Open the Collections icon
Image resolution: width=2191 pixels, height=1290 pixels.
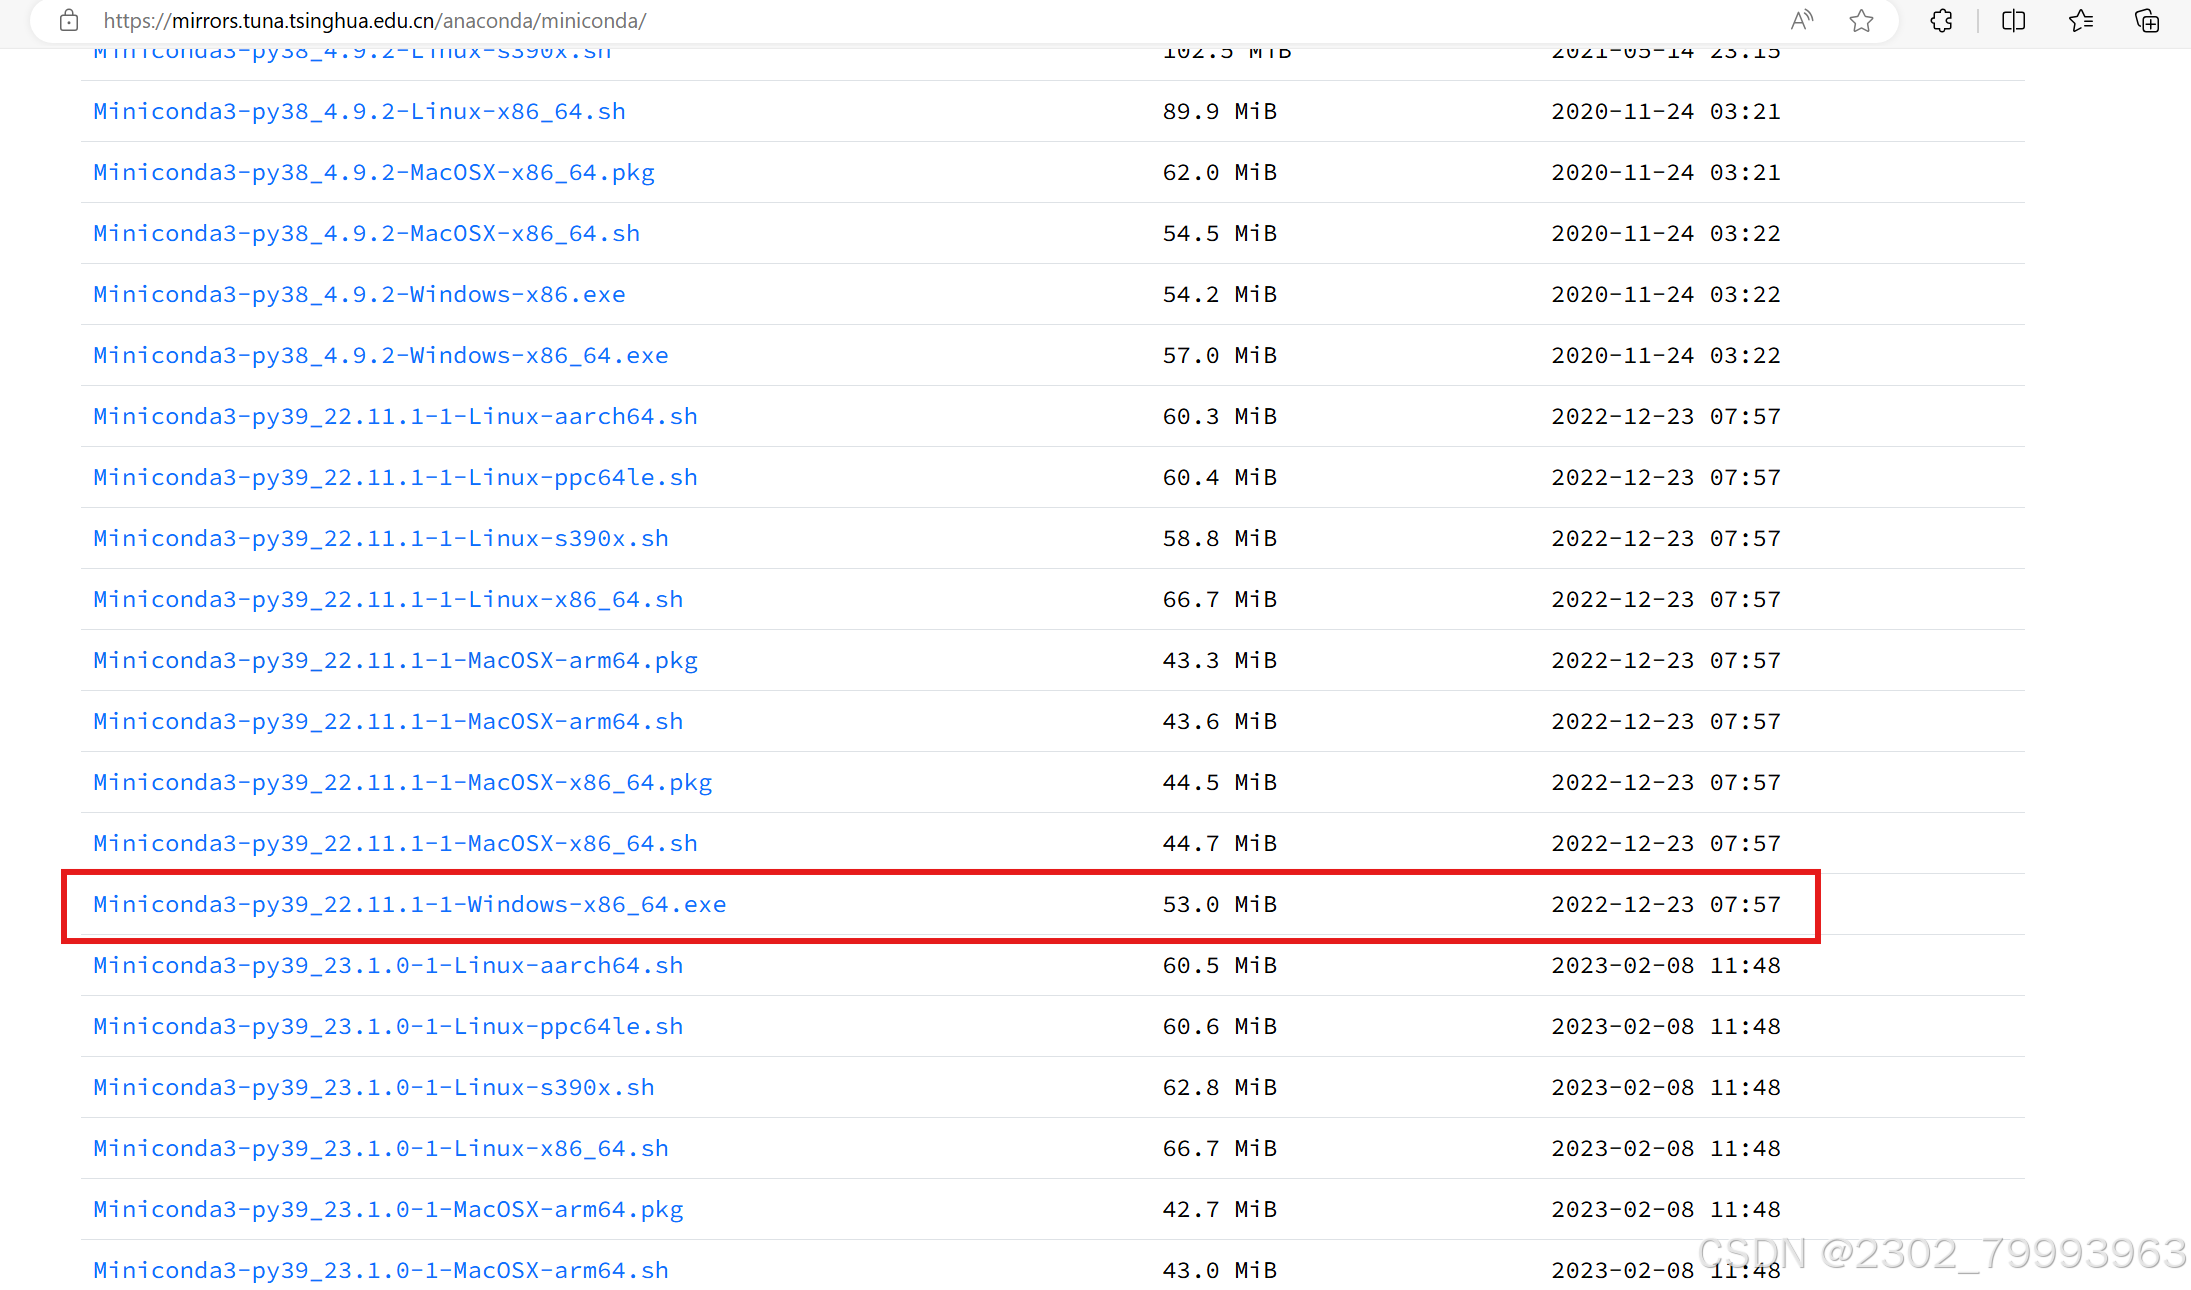2147,20
